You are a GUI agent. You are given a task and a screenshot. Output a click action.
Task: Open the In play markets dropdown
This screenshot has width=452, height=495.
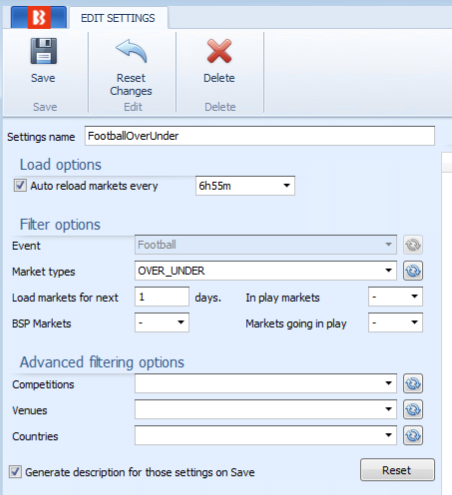(395, 296)
